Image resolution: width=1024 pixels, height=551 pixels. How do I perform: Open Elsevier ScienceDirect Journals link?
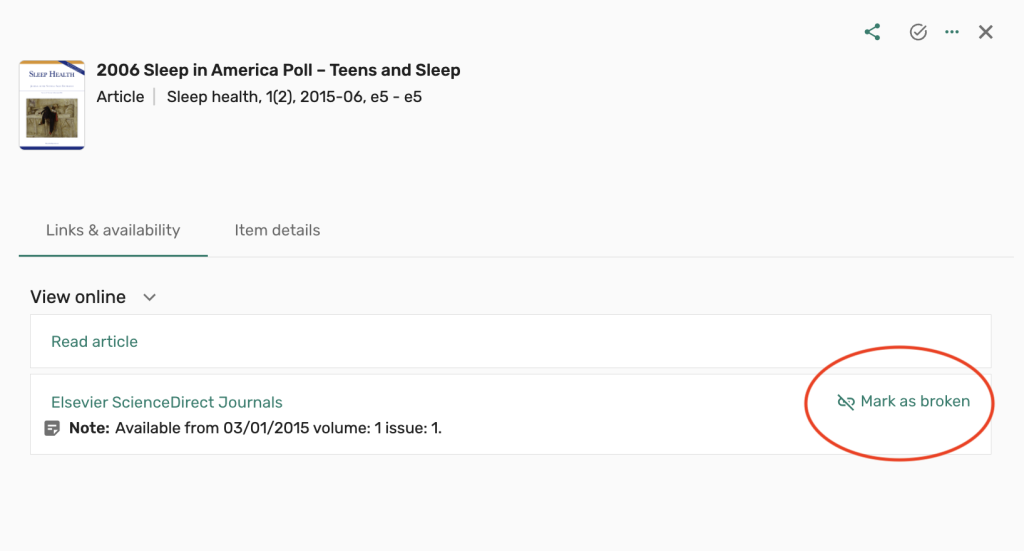pos(166,403)
